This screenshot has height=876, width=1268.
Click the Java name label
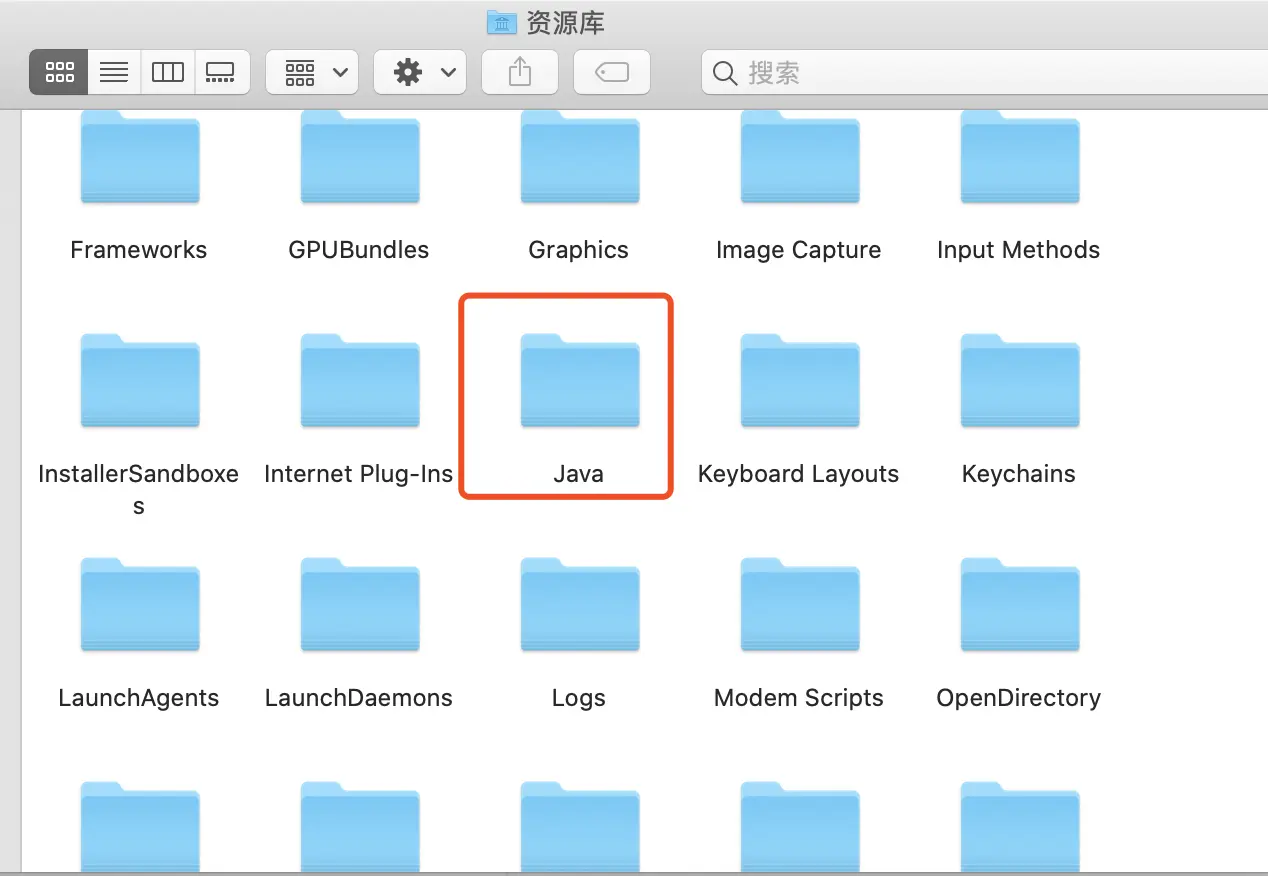579,474
